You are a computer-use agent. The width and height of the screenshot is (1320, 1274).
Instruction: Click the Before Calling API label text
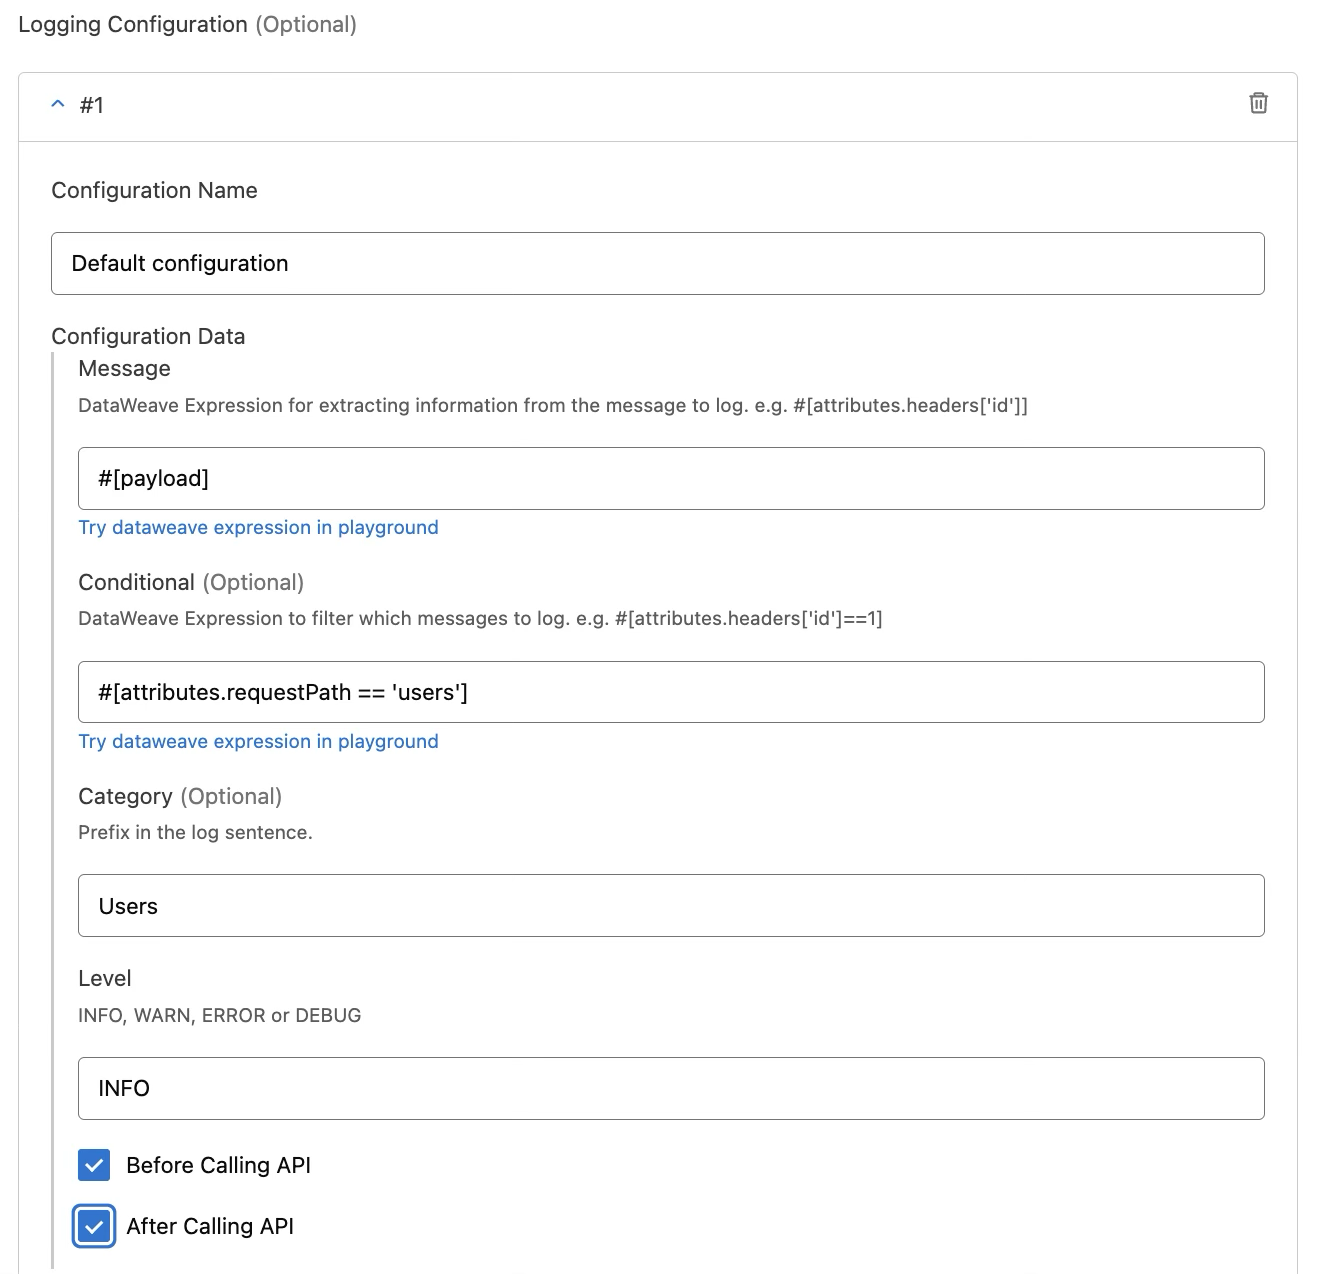pyautogui.click(x=218, y=1165)
